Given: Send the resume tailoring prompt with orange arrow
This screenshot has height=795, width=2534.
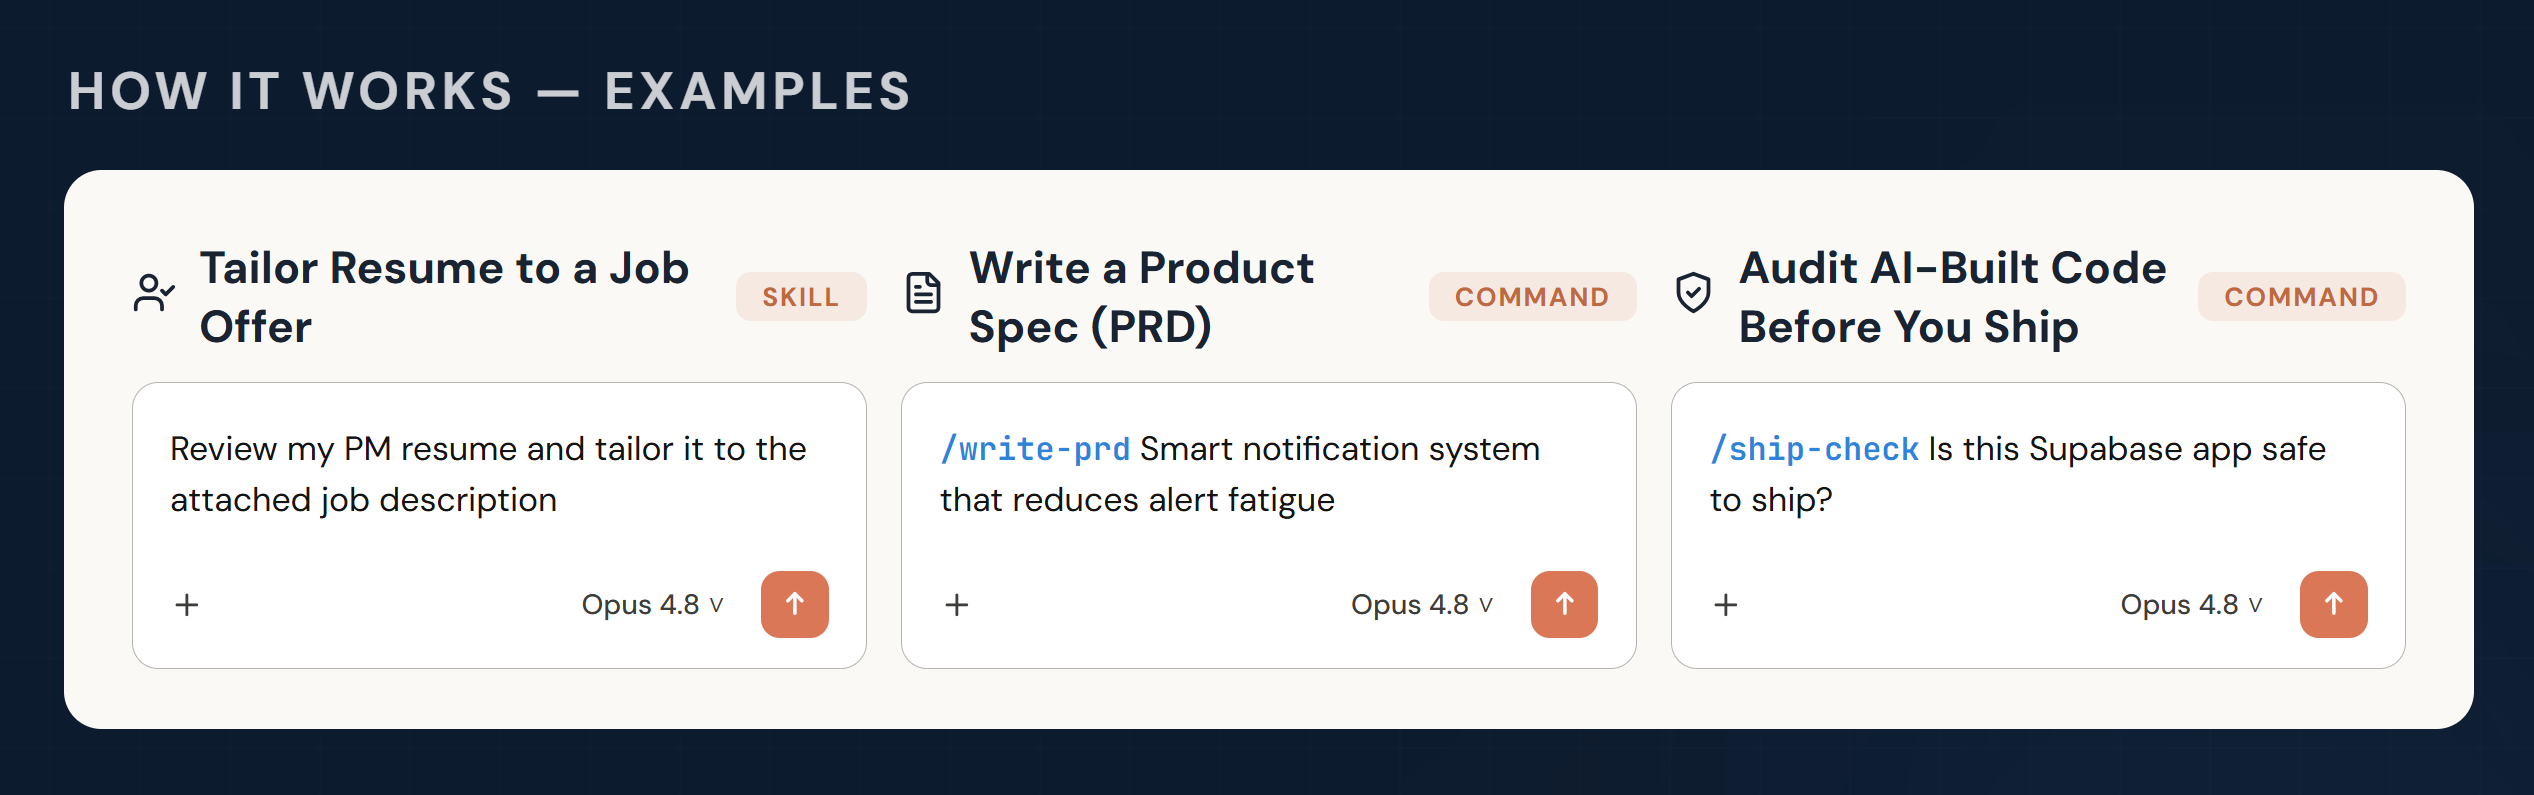Looking at the screenshot, I should pyautogui.click(x=795, y=604).
